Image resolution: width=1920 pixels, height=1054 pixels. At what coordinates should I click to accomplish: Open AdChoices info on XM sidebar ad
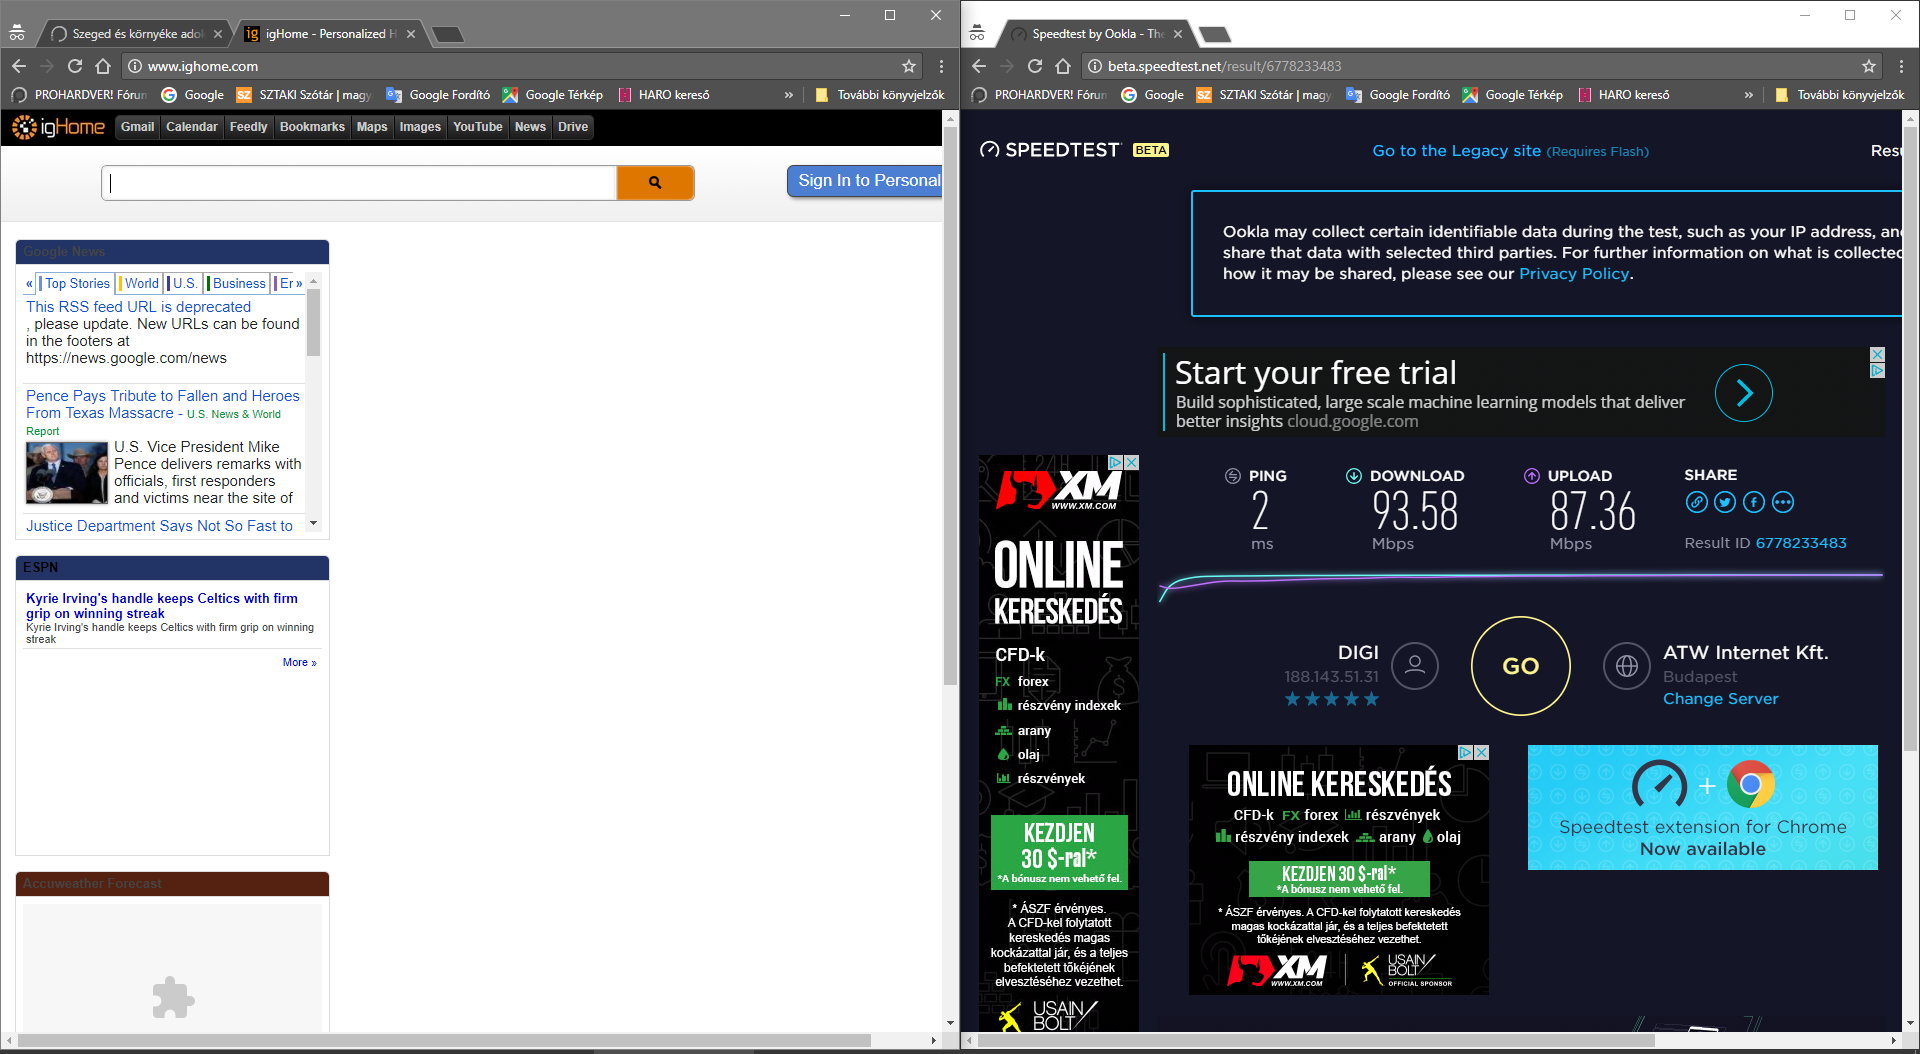pyautogui.click(x=1115, y=462)
